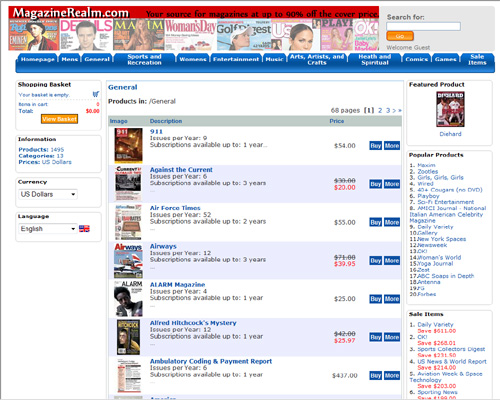
Task: Click More for the 911 magazine
Action: tap(392, 146)
